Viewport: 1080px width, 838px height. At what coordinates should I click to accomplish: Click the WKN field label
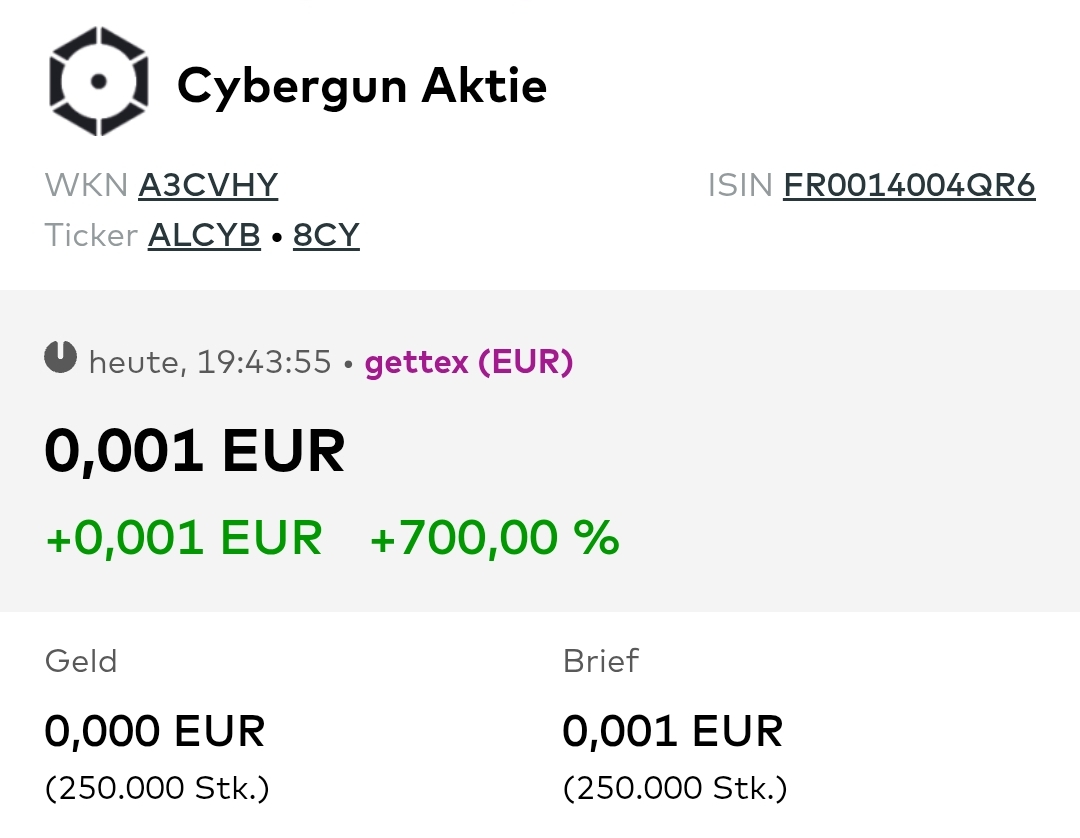(x=86, y=185)
